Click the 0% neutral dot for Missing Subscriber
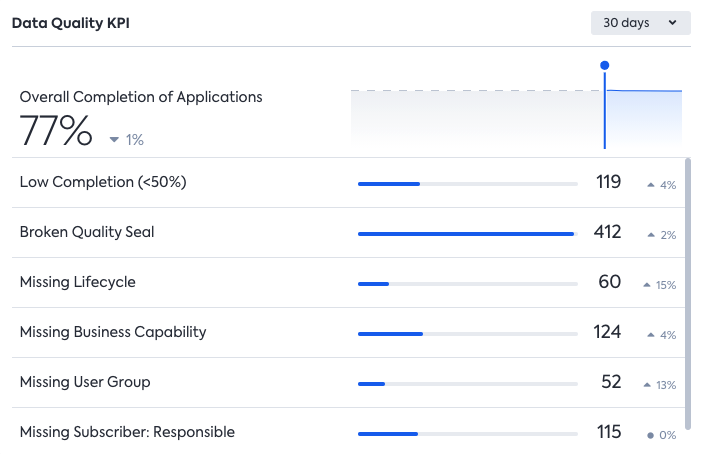Viewport: 702px width, 454px height. pos(650,435)
